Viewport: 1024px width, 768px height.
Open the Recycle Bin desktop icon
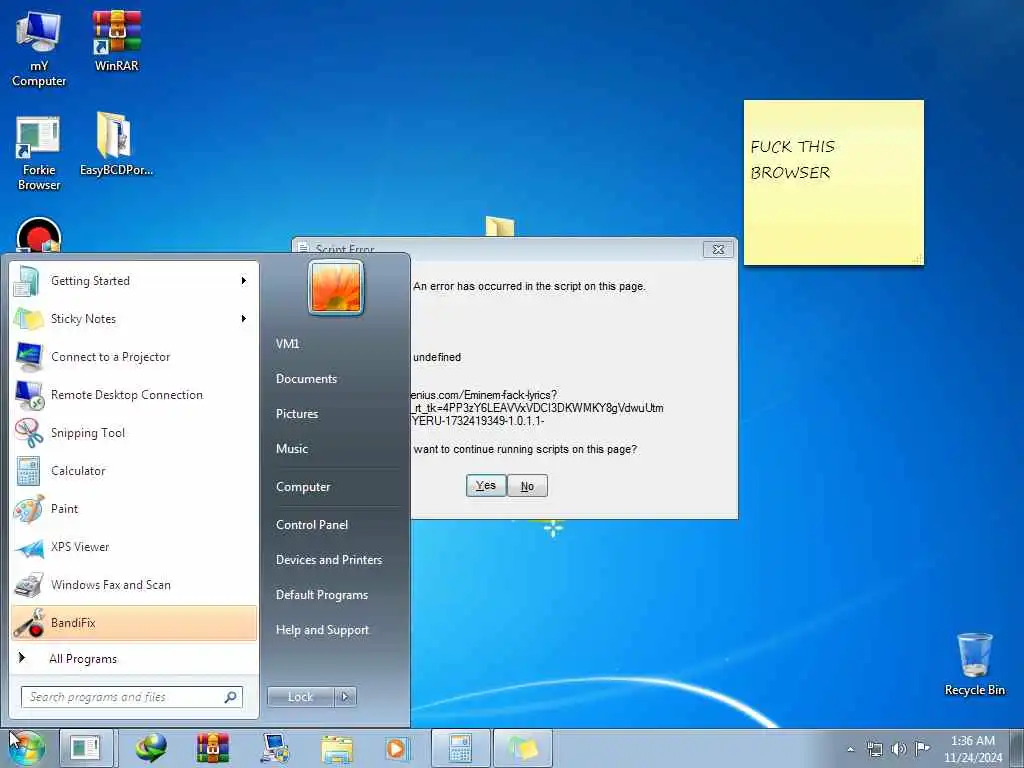click(x=974, y=664)
